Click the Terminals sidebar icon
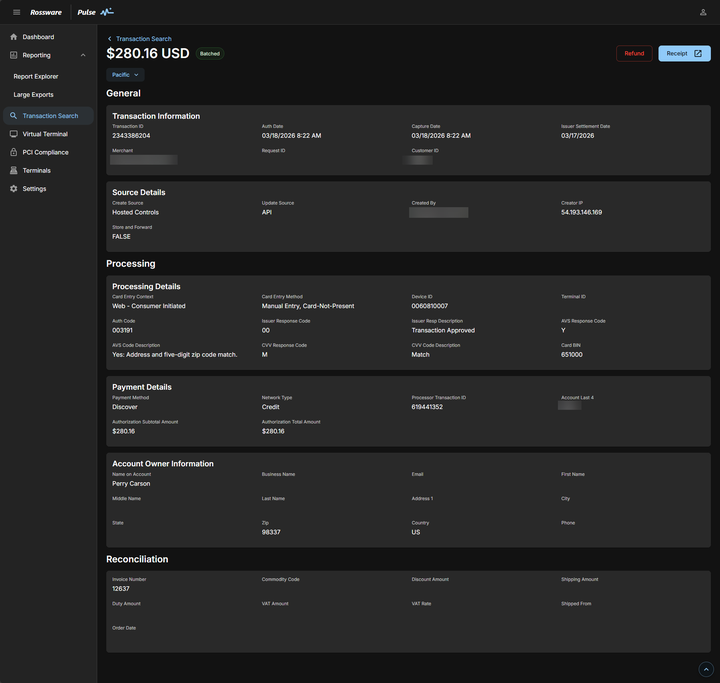 (13, 170)
